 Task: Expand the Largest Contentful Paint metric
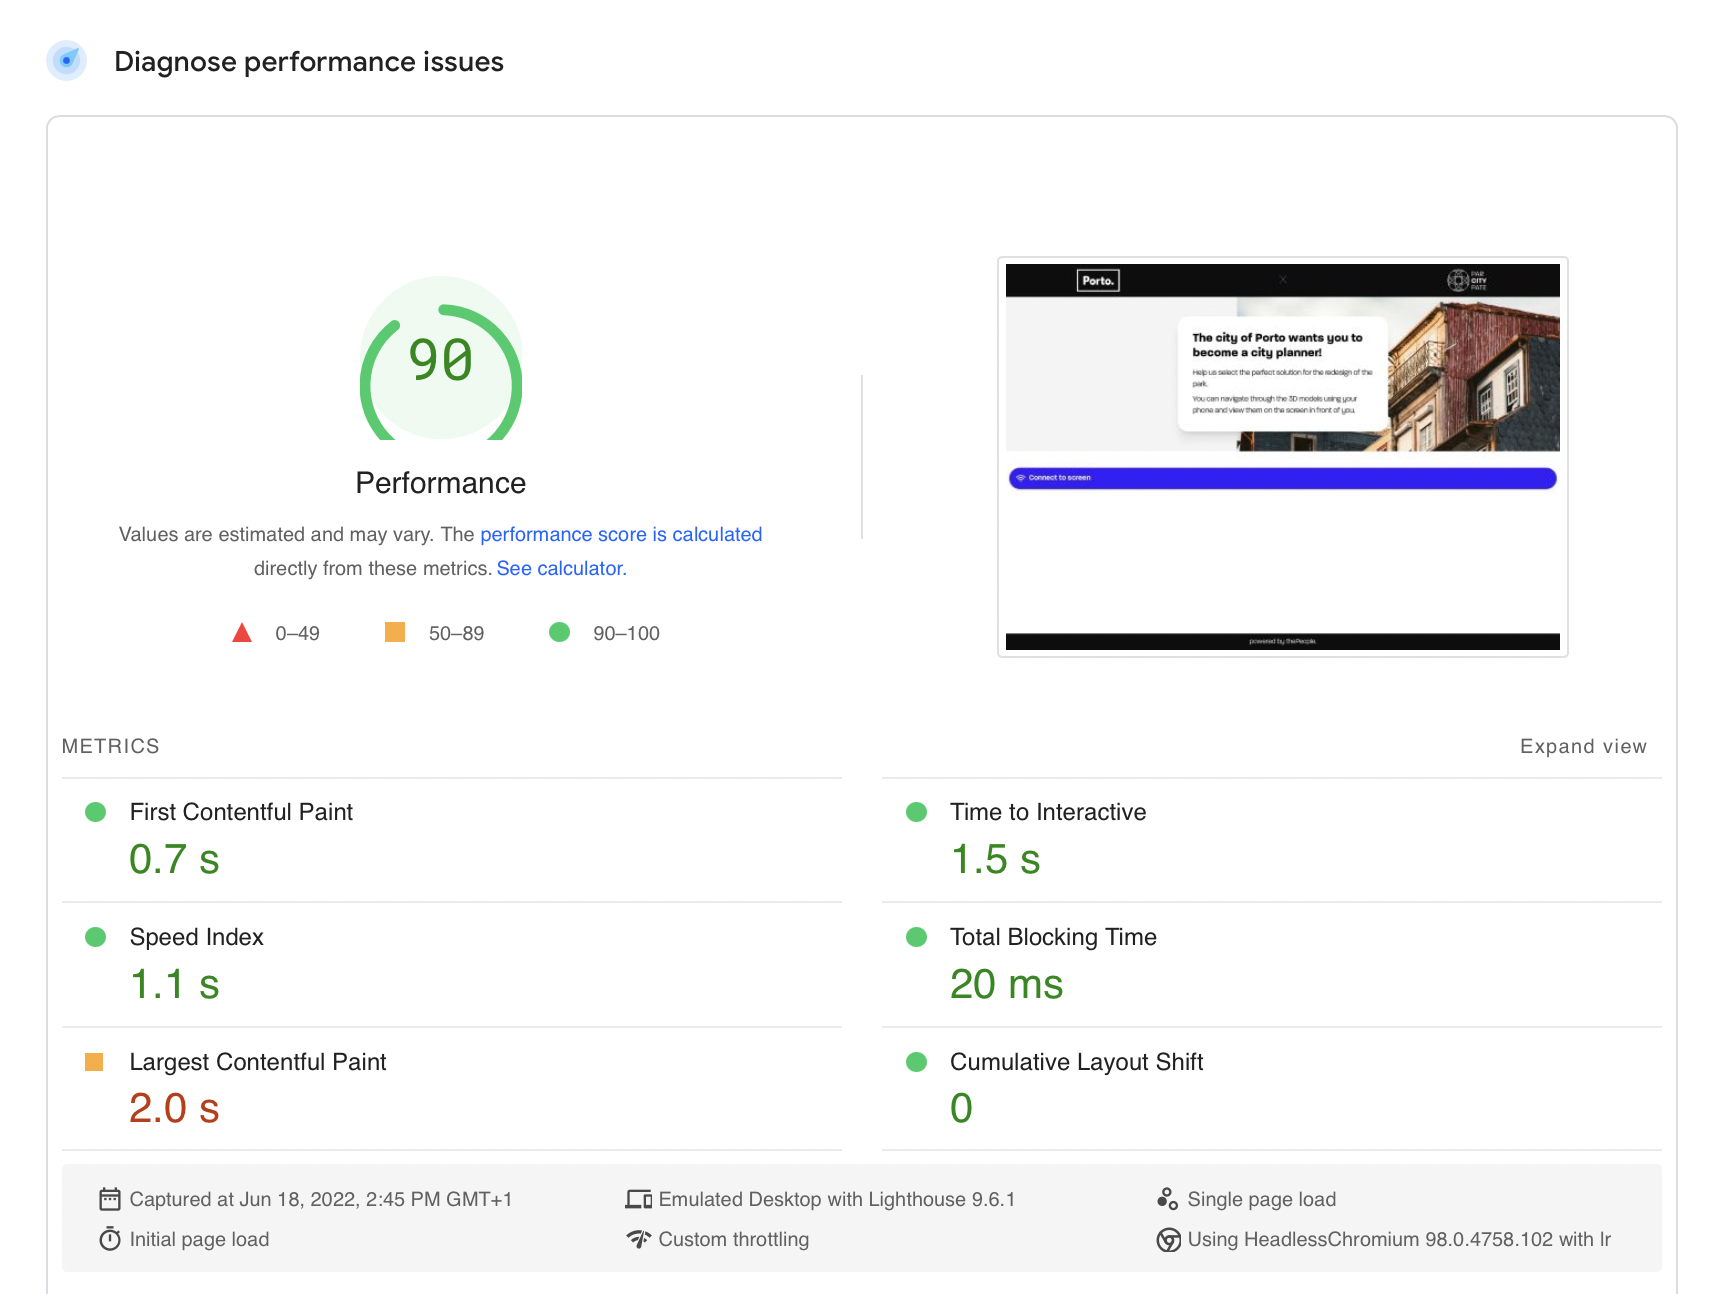point(257,1062)
